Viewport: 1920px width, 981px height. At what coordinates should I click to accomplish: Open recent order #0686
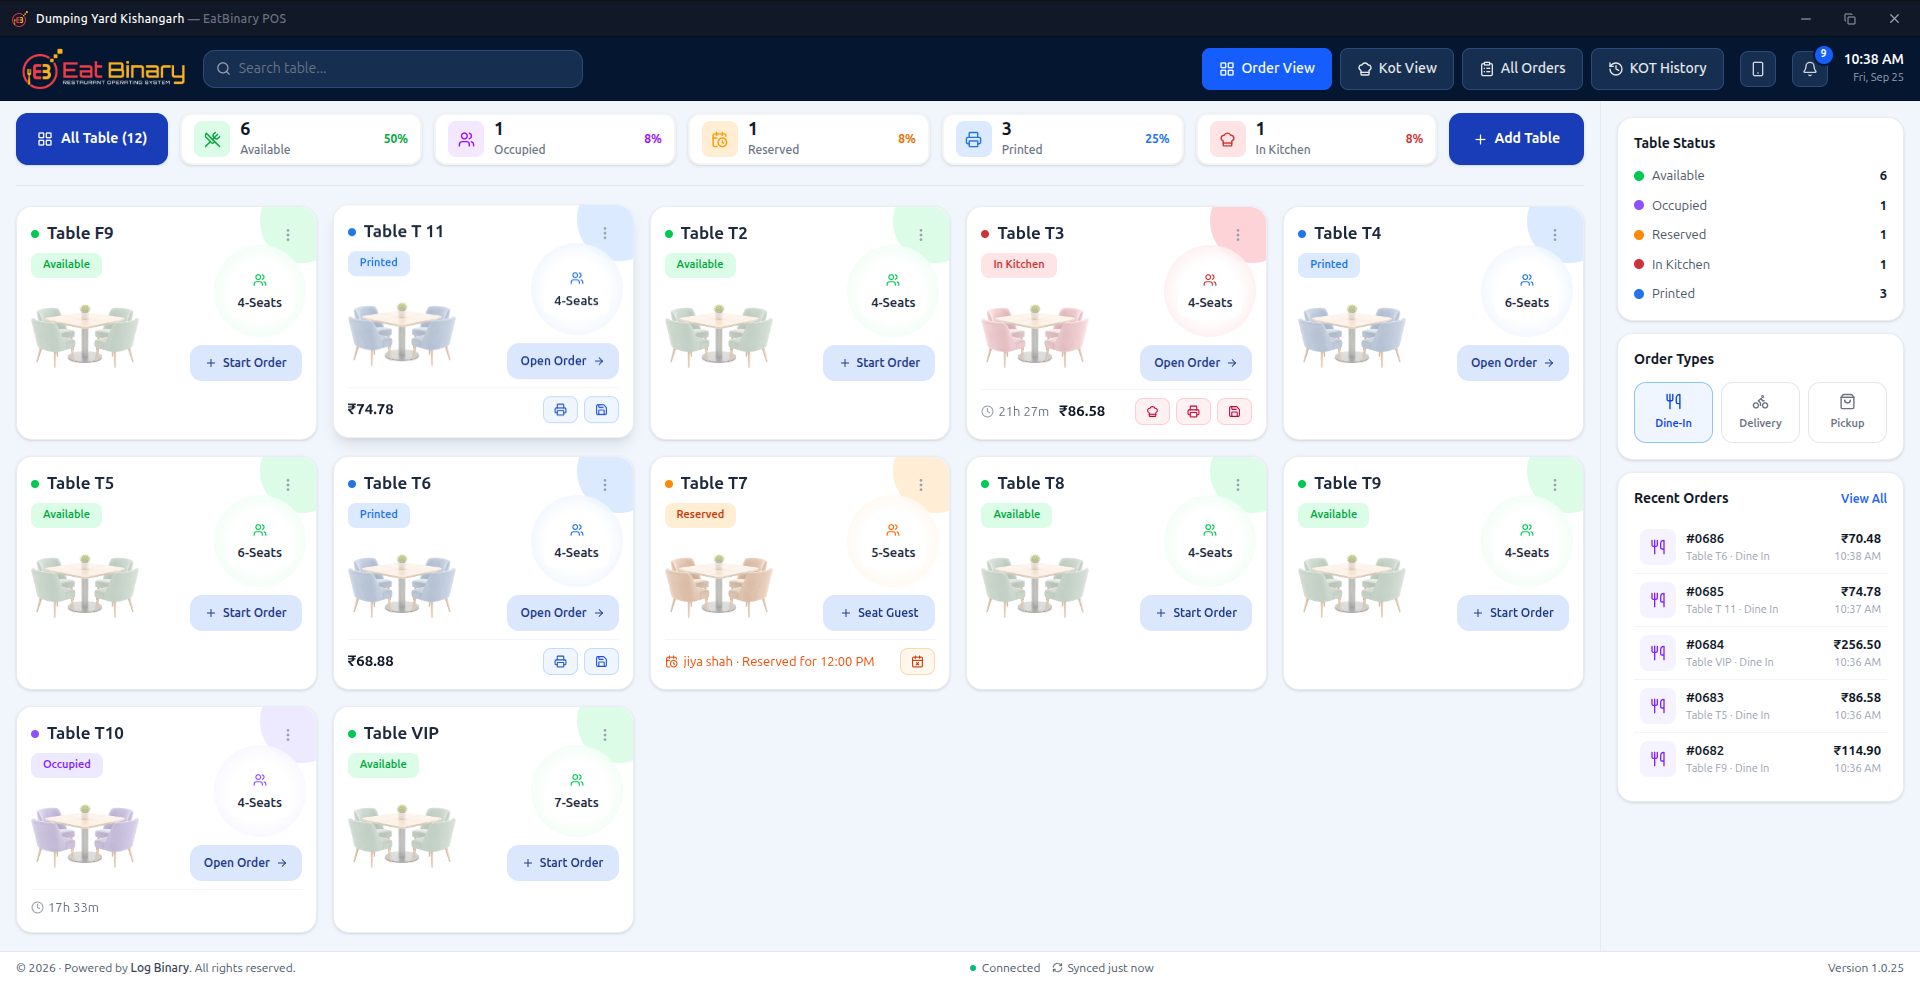(x=1760, y=547)
